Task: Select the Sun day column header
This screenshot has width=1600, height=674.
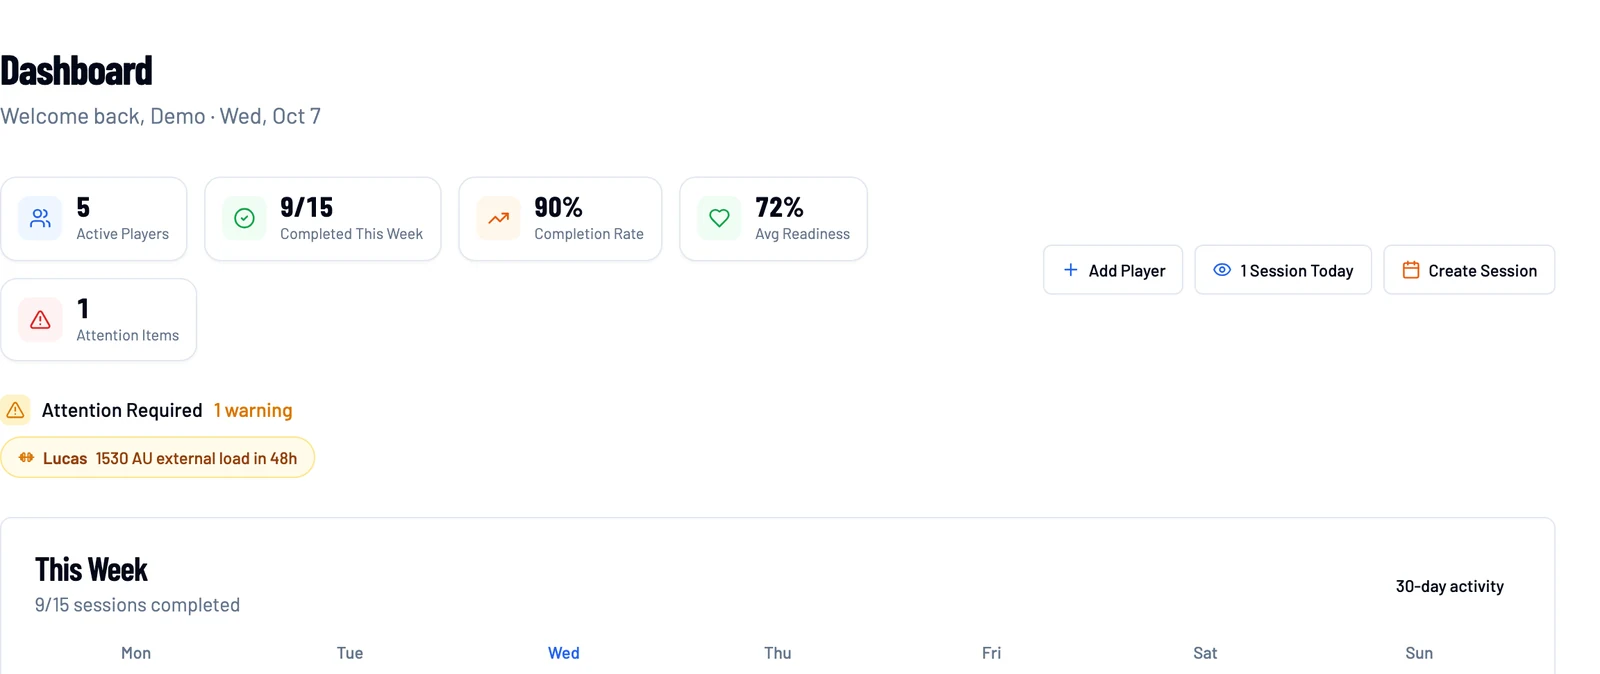Action: 1419,653
